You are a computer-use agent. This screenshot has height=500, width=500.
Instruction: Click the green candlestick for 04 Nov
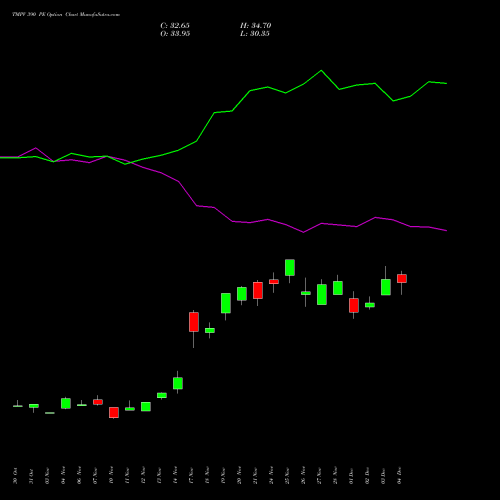click(x=66, y=403)
